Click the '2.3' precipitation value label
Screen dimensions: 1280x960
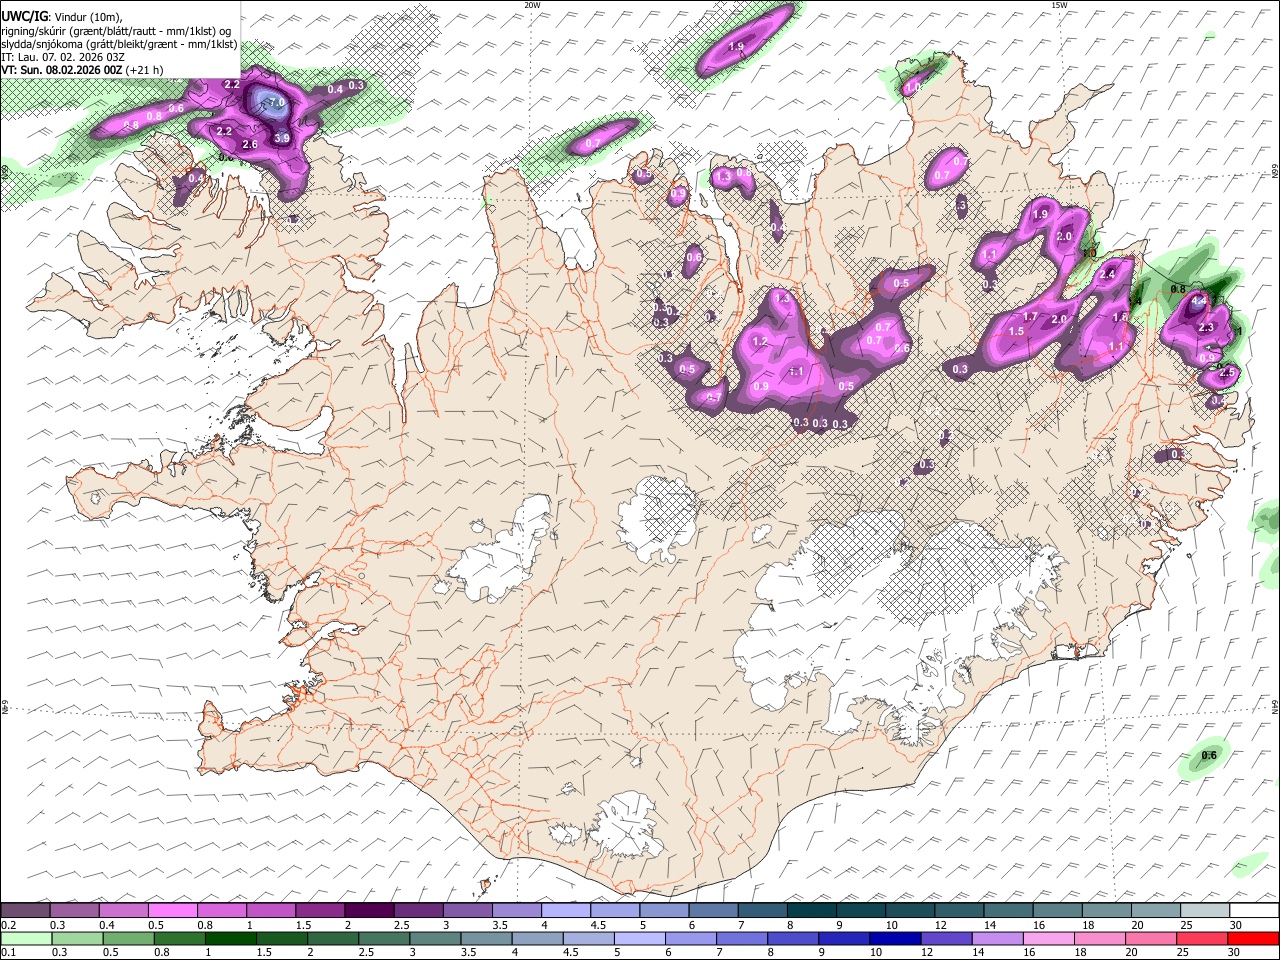[1206, 327]
